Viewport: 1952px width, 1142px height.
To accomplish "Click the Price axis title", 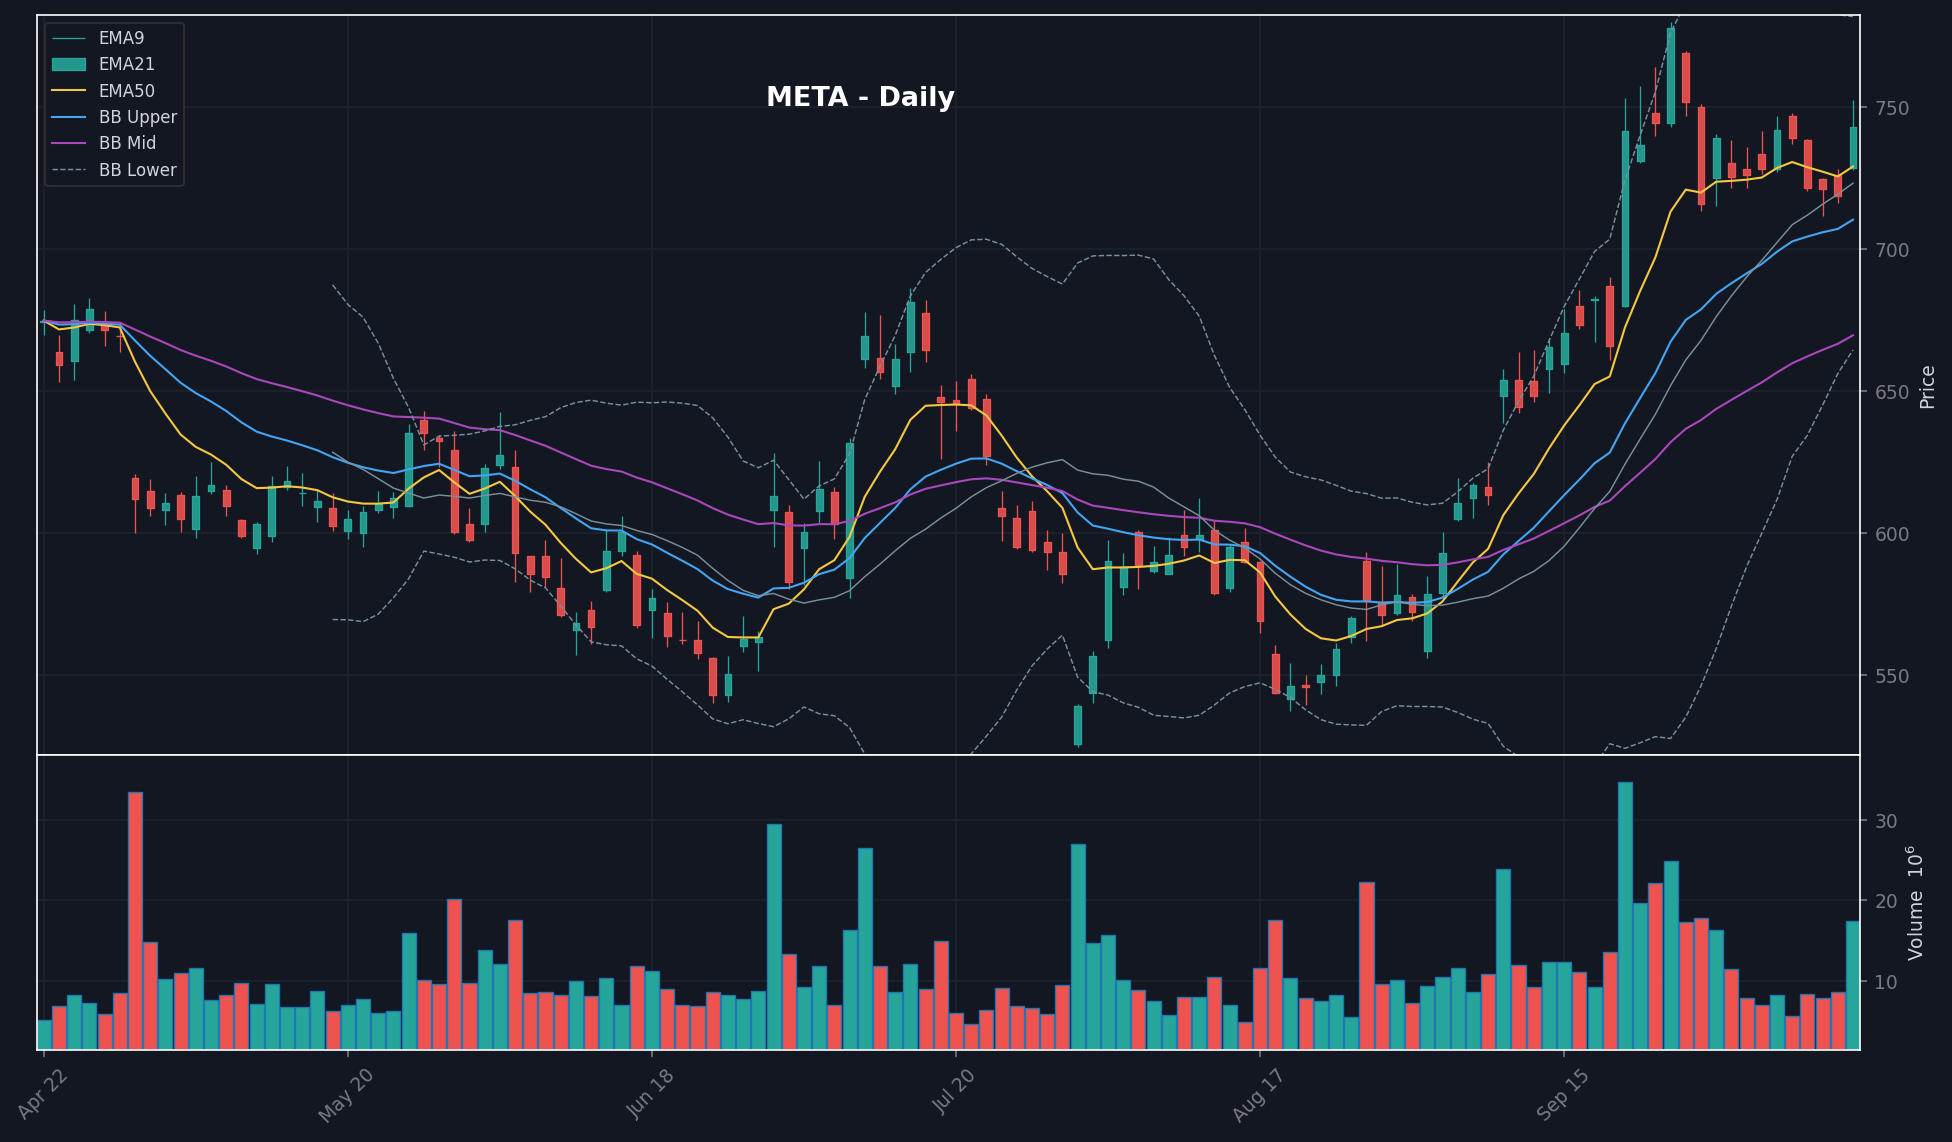I will [1928, 387].
